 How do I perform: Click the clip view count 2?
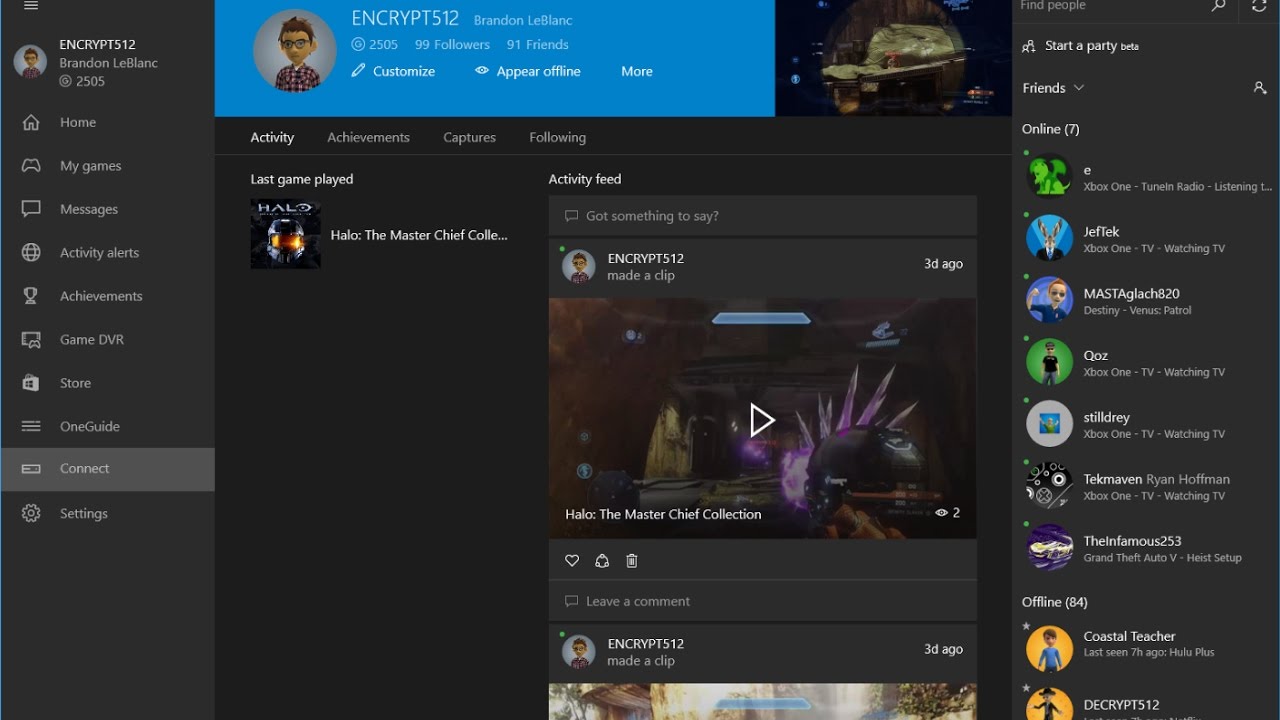pos(947,513)
